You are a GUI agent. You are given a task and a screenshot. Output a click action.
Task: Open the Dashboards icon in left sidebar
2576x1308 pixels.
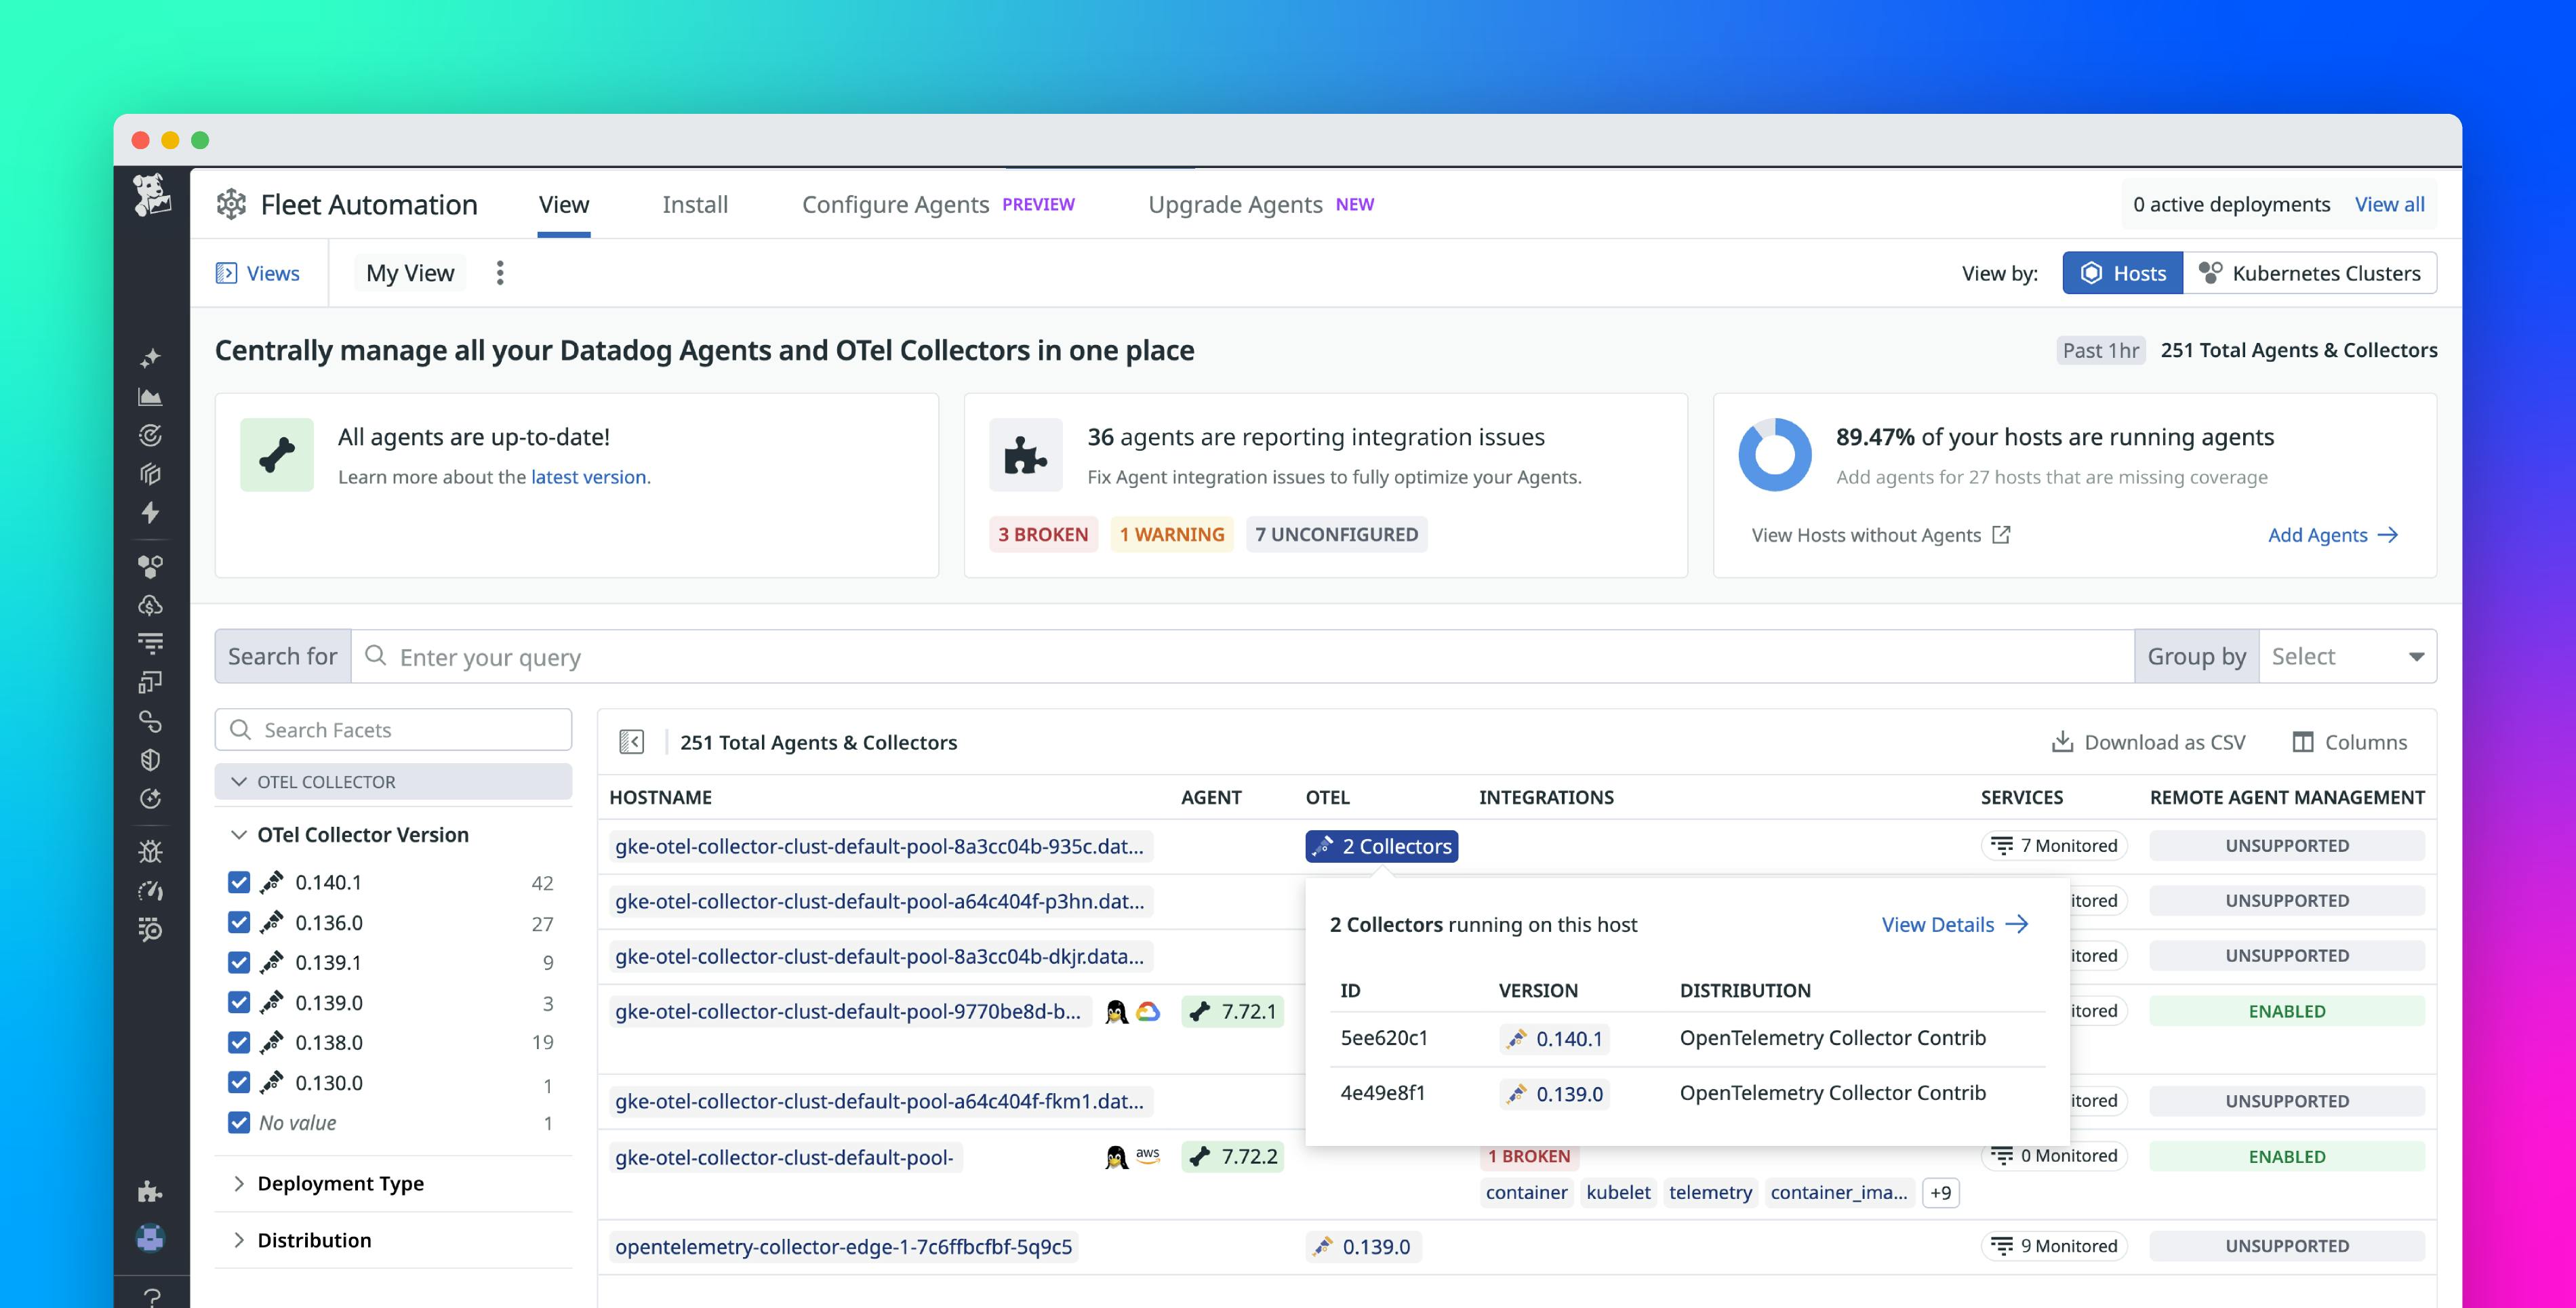150,395
